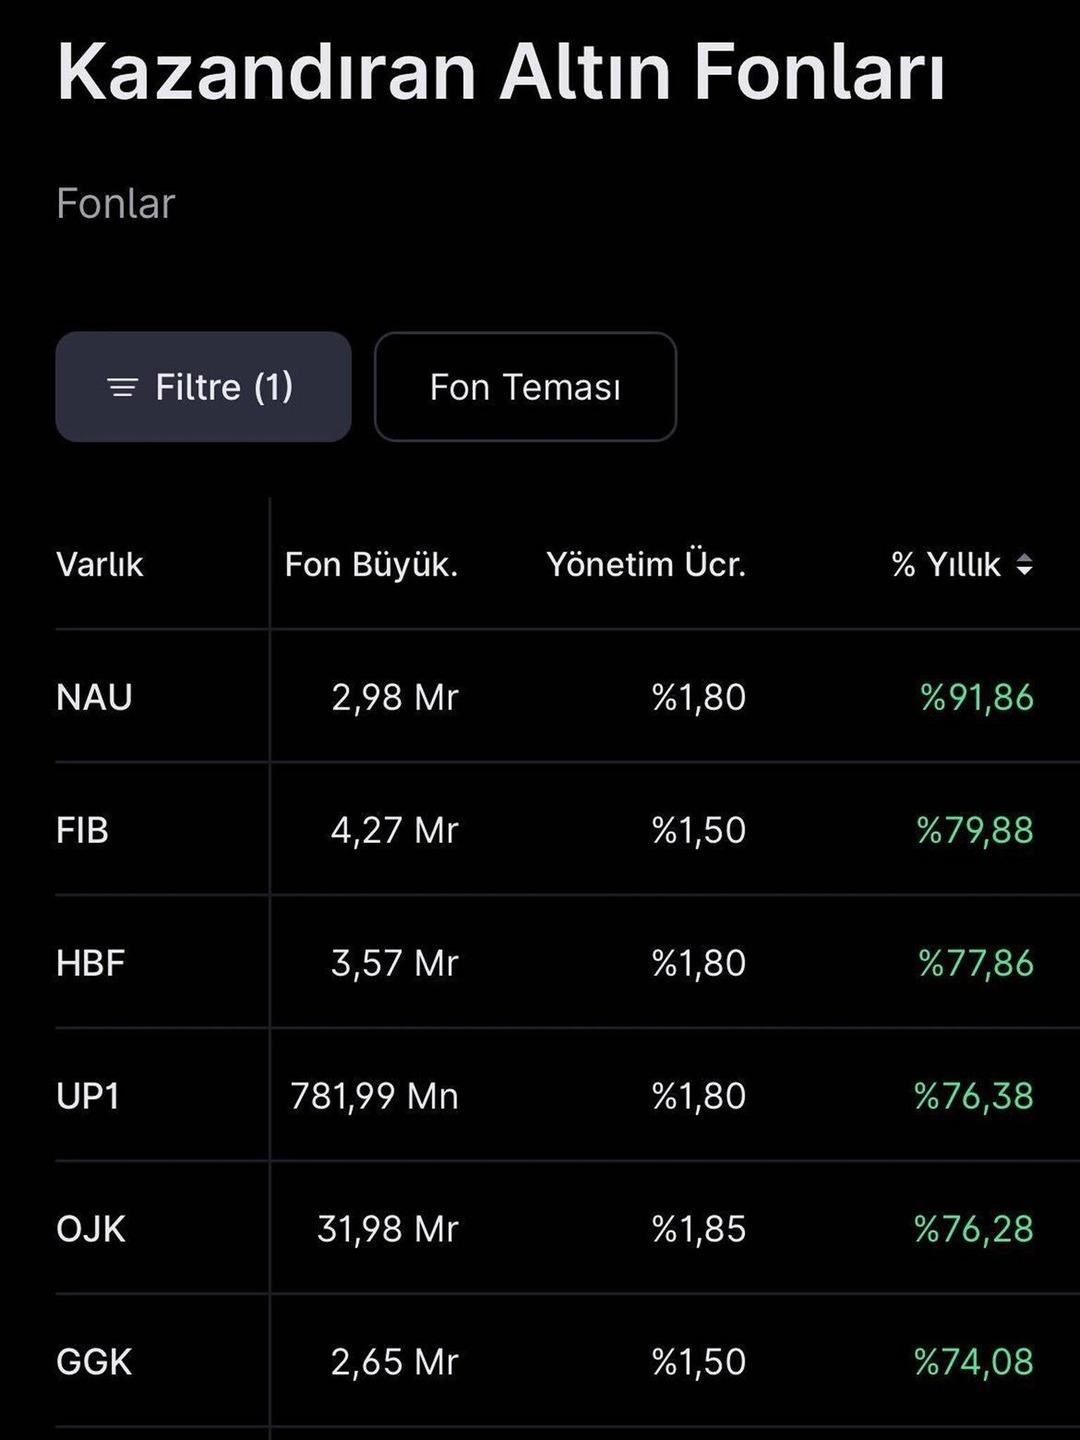Open the Fon Teması selector
This screenshot has height=1440, width=1080.
(x=525, y=387)
